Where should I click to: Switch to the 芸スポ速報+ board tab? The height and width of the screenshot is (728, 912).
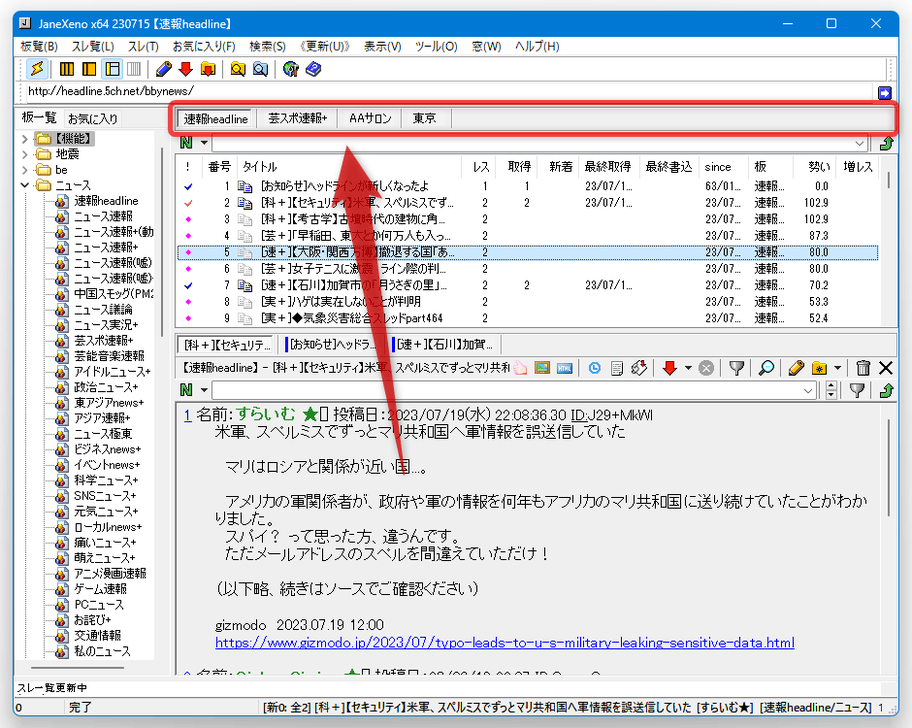coord(298,119)
